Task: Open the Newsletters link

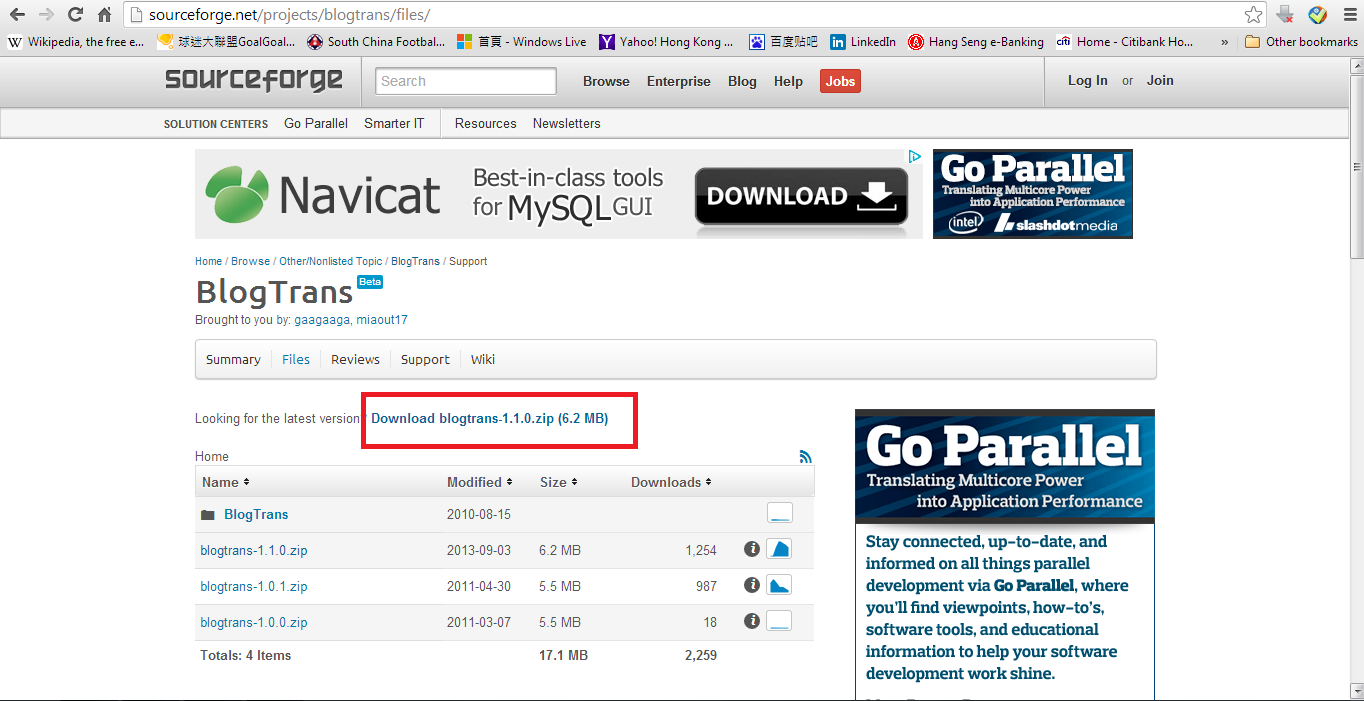Action: (566, 123)
